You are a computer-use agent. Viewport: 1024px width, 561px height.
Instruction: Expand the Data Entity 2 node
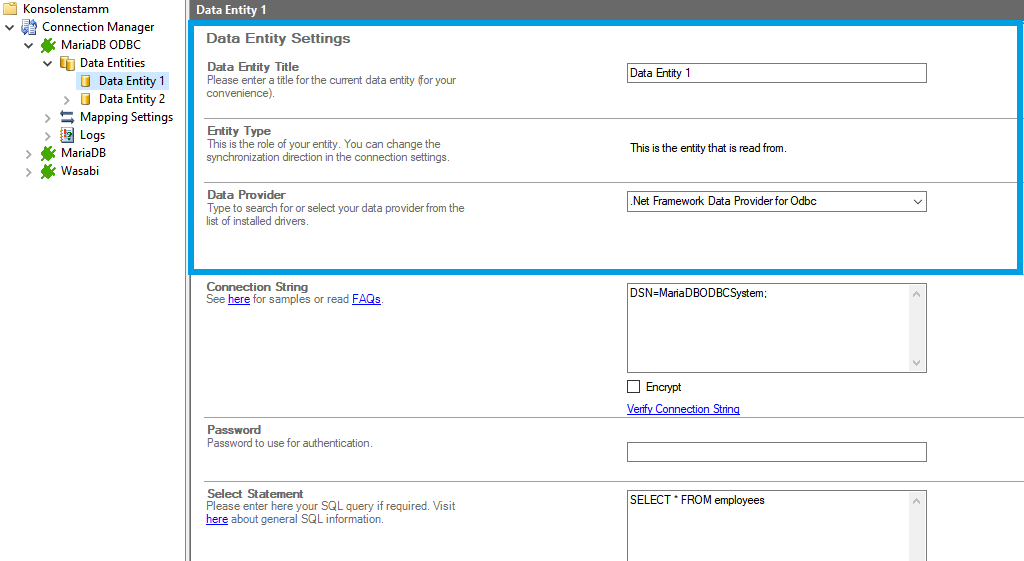coord(66,99)
